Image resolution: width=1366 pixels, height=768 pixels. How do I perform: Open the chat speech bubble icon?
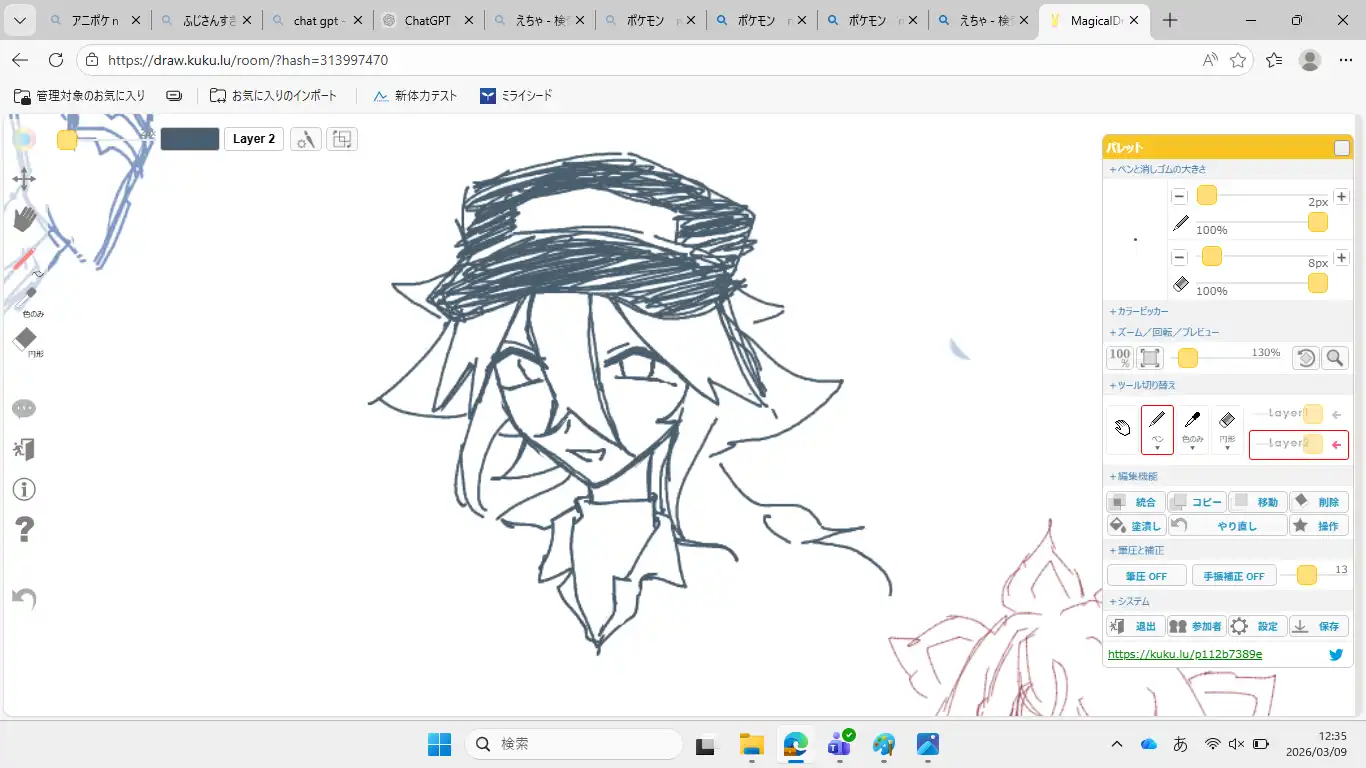pyautogui.click(x=24, y=409)
